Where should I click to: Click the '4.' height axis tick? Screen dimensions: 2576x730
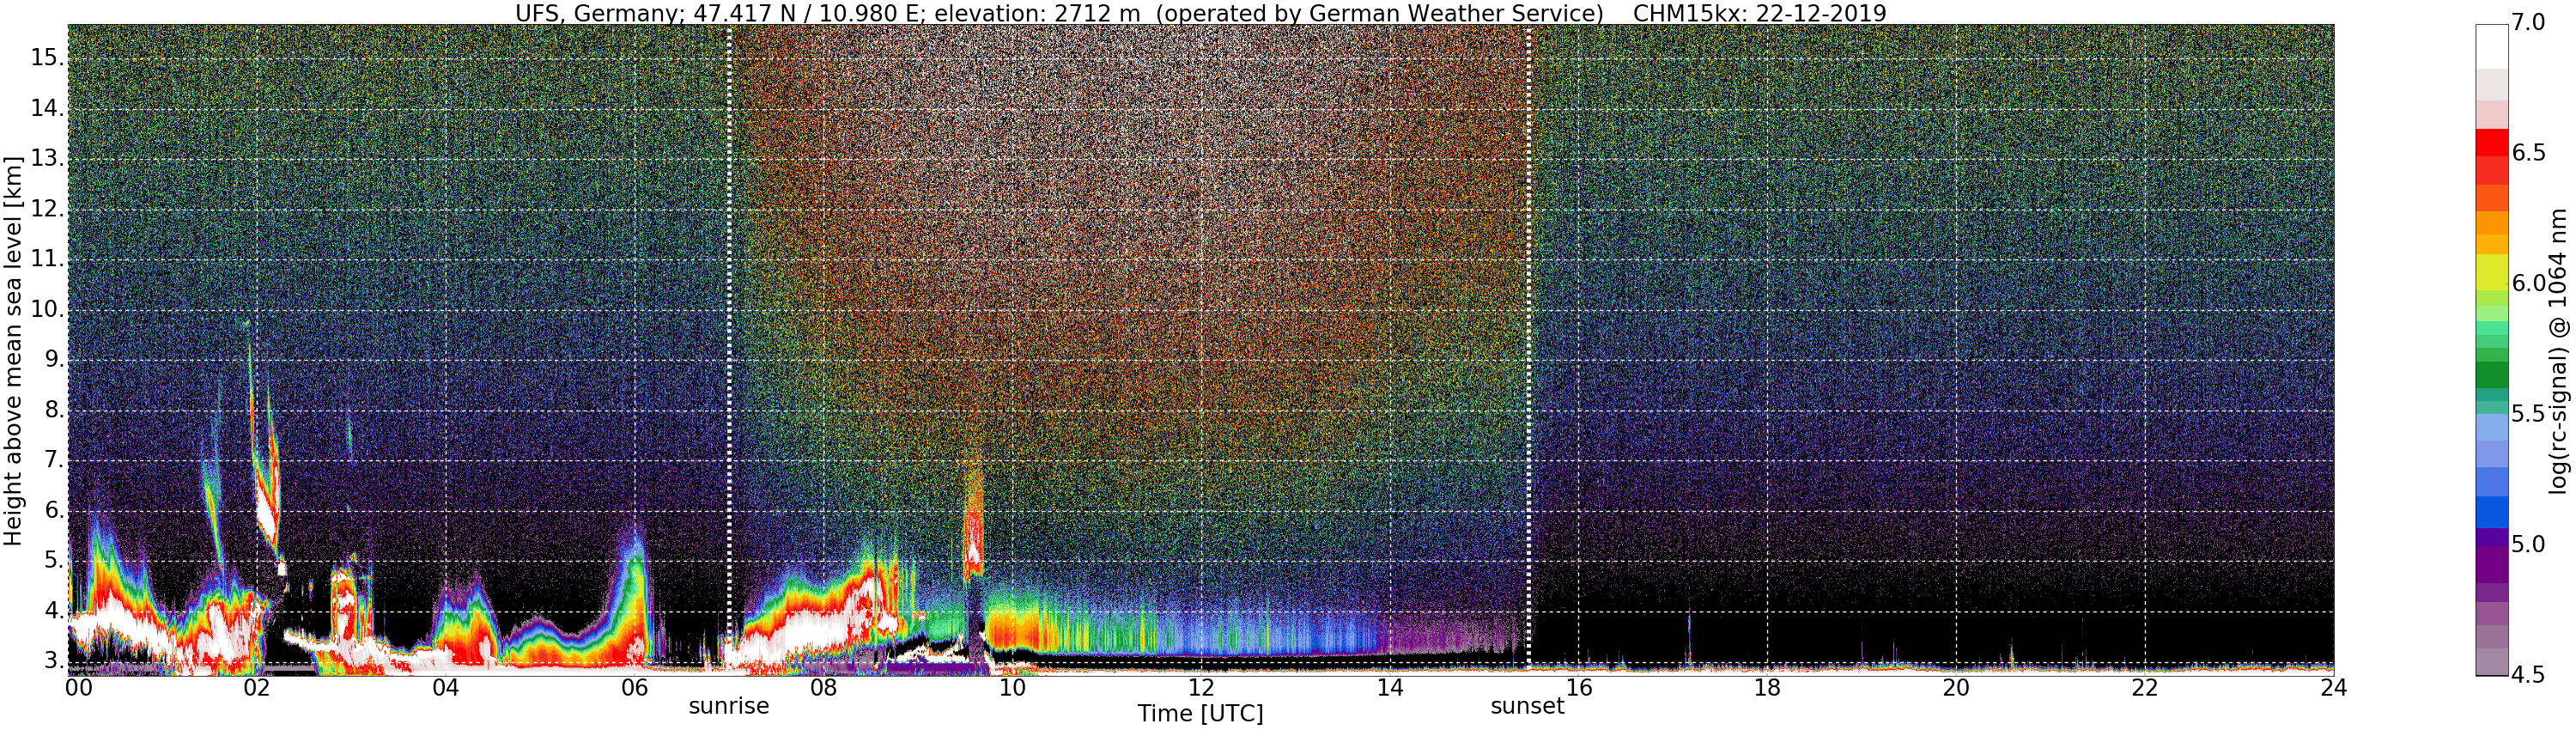coord(54,611)
